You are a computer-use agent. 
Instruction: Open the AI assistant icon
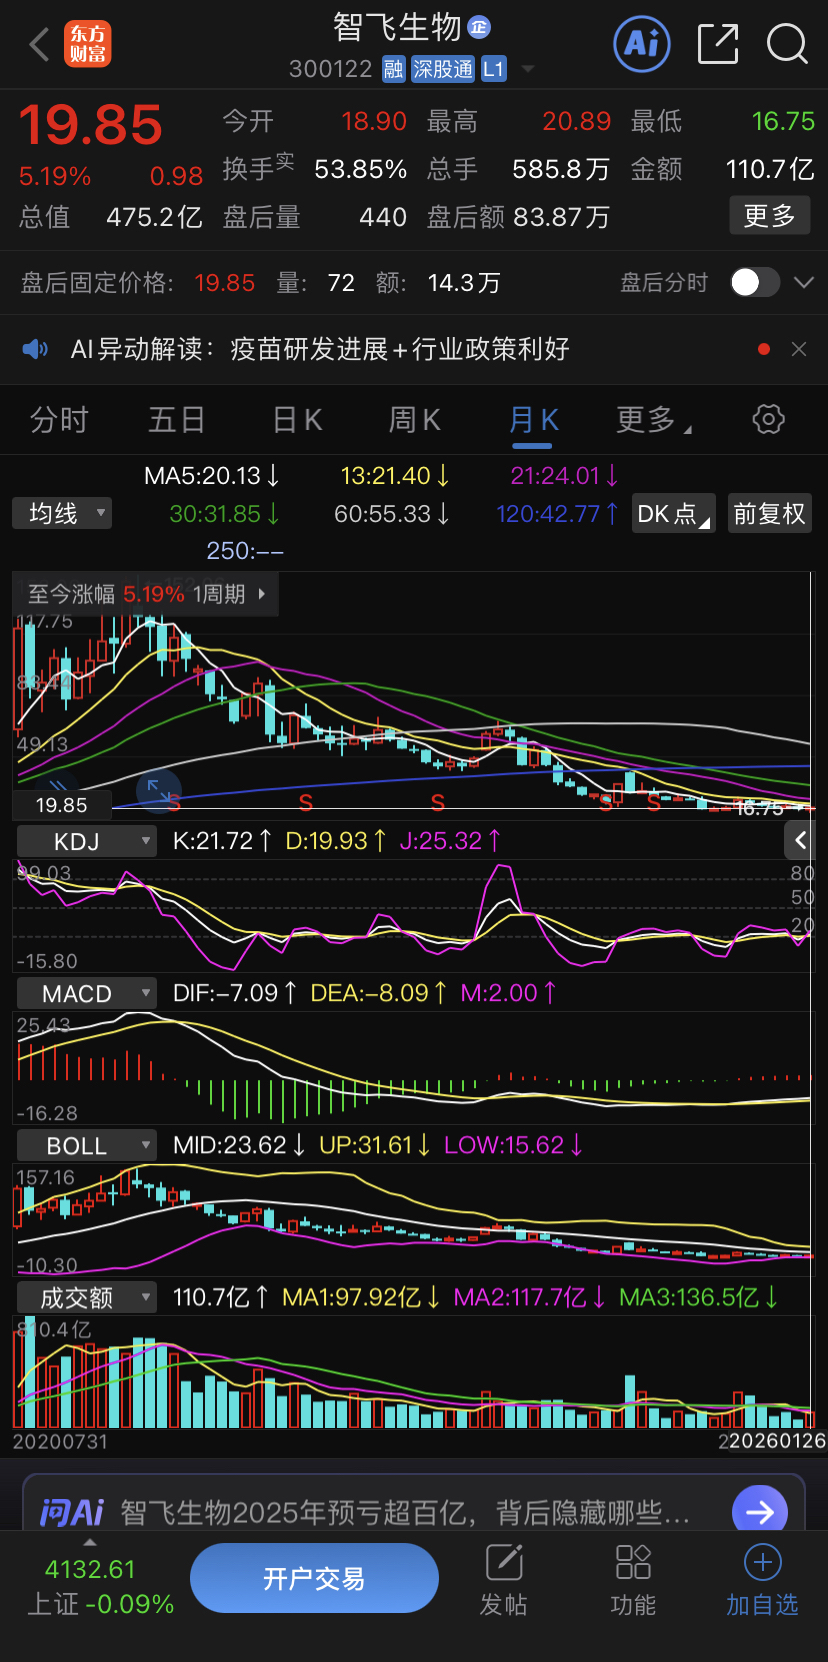(642, 43)
